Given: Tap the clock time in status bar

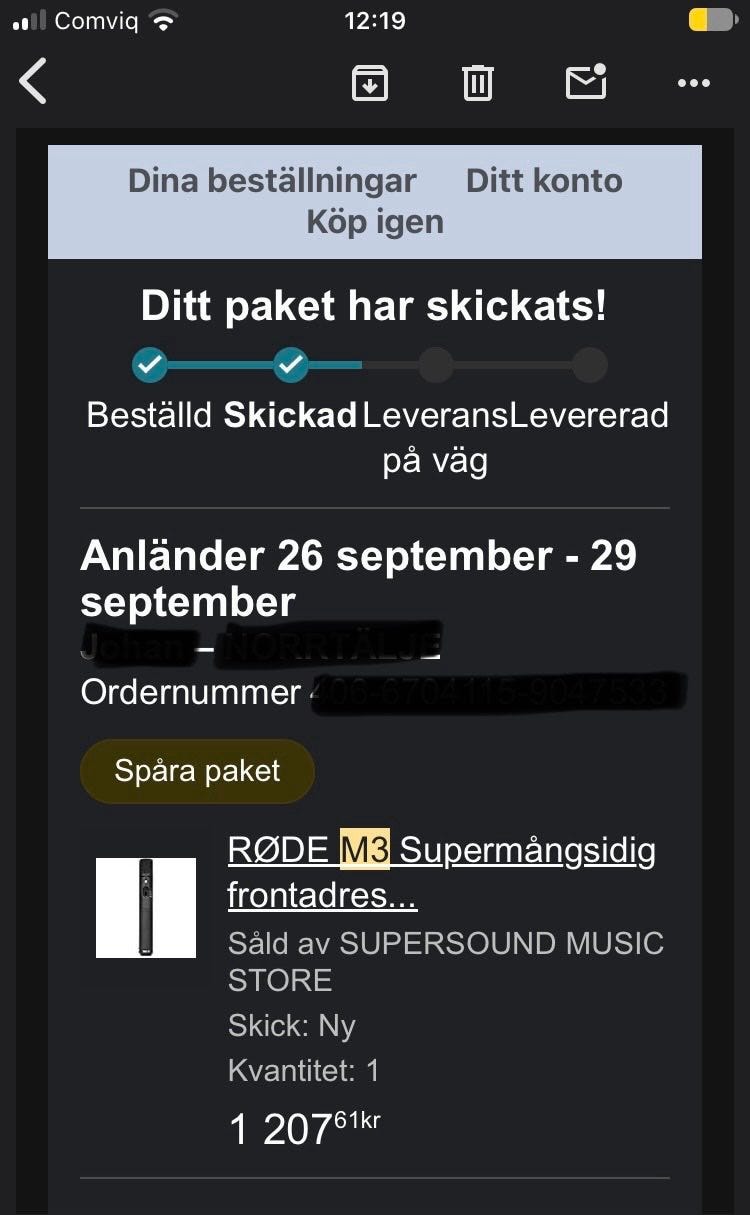Looking at the screenshot, I should point(375,20).
